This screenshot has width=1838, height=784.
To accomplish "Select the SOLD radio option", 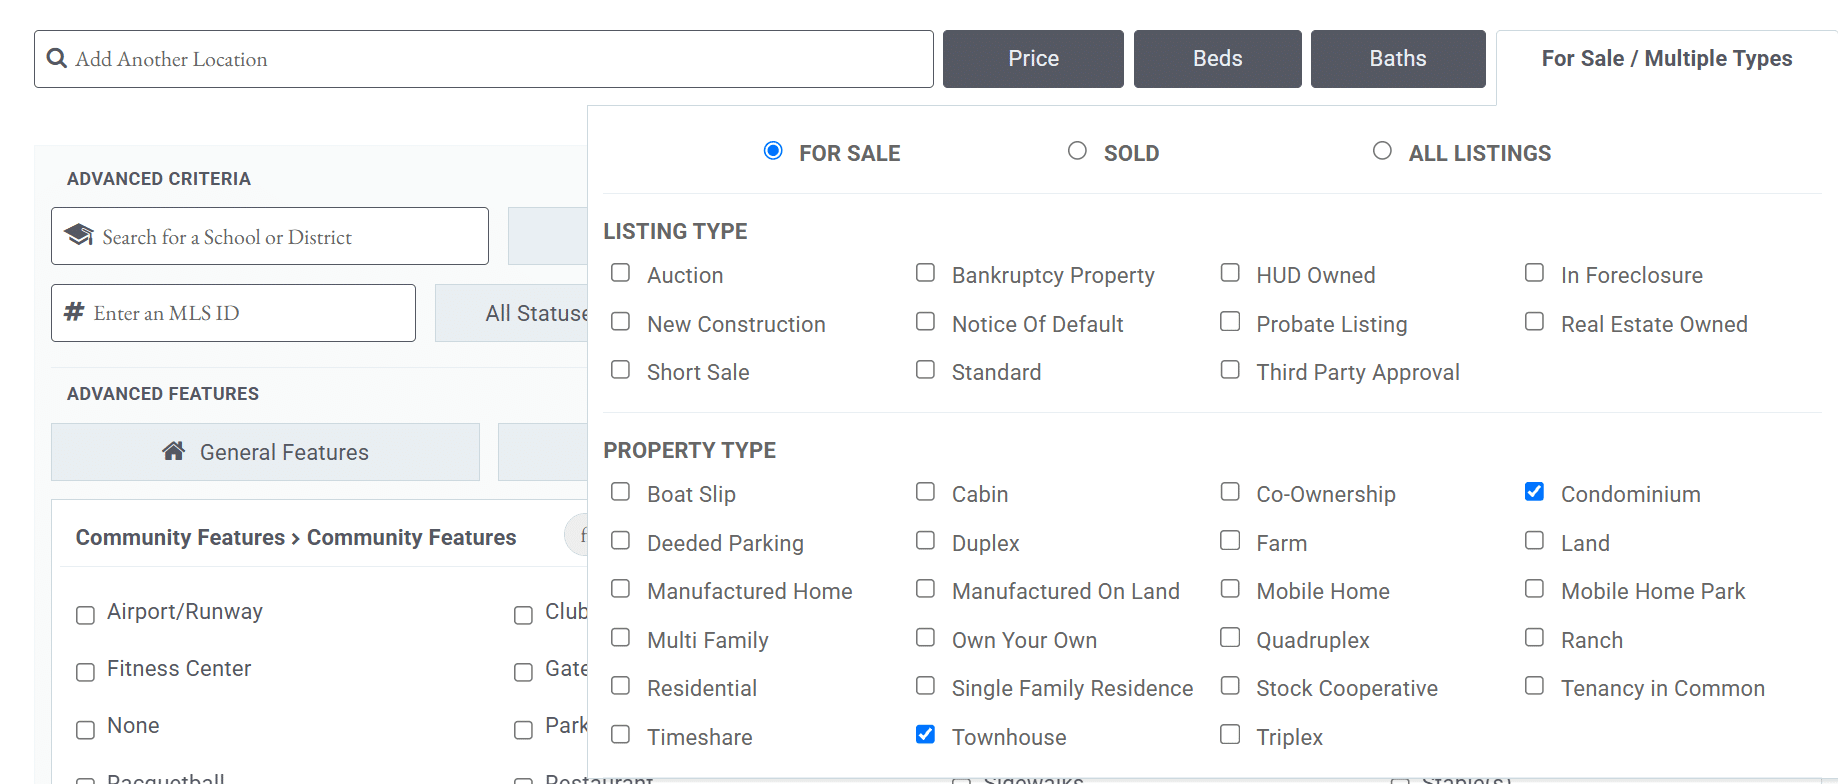I will point(1077,151).
